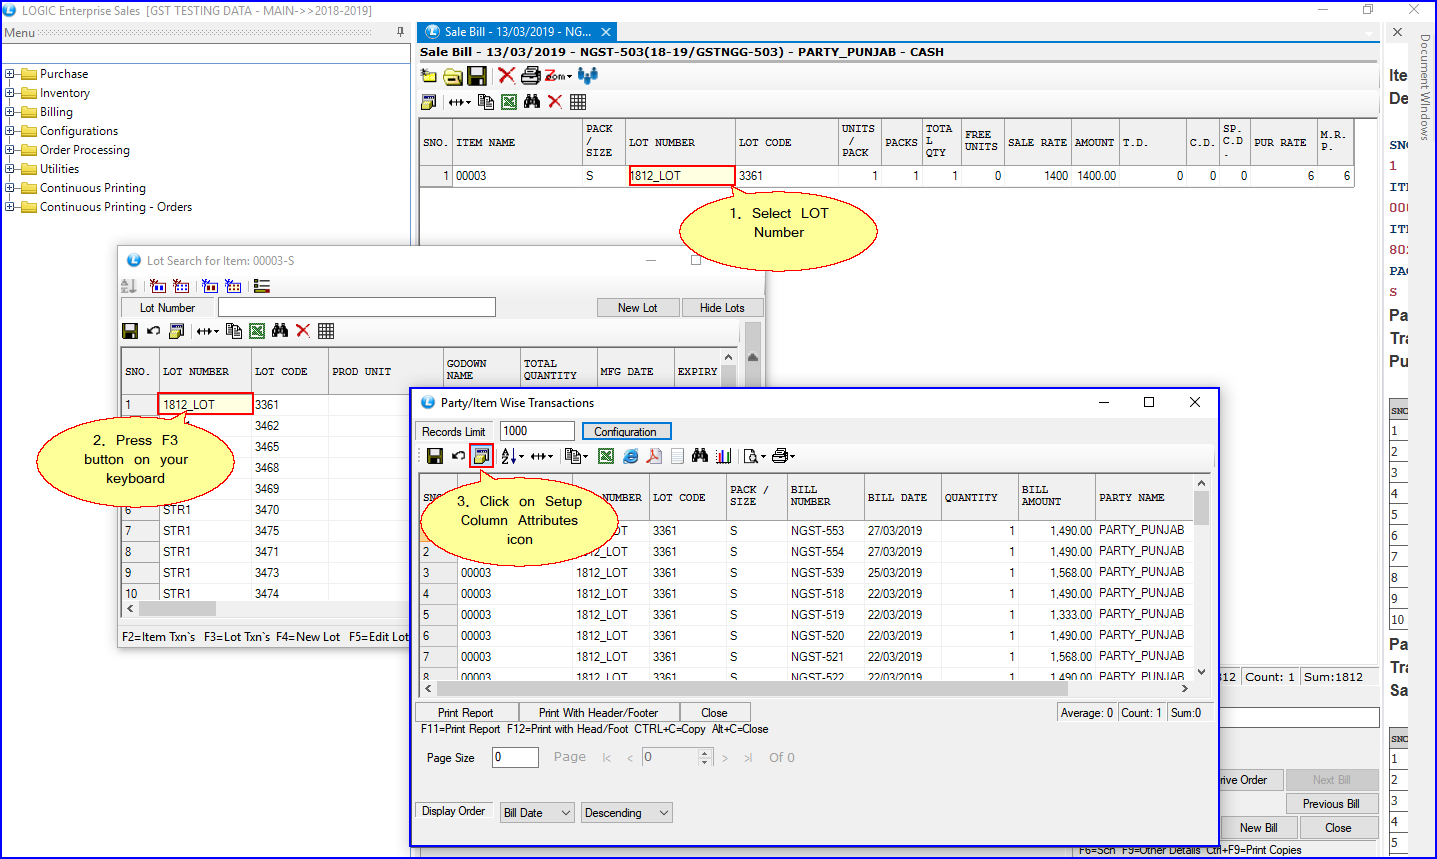Click the Hide Lots button

(x=722, y=308)
